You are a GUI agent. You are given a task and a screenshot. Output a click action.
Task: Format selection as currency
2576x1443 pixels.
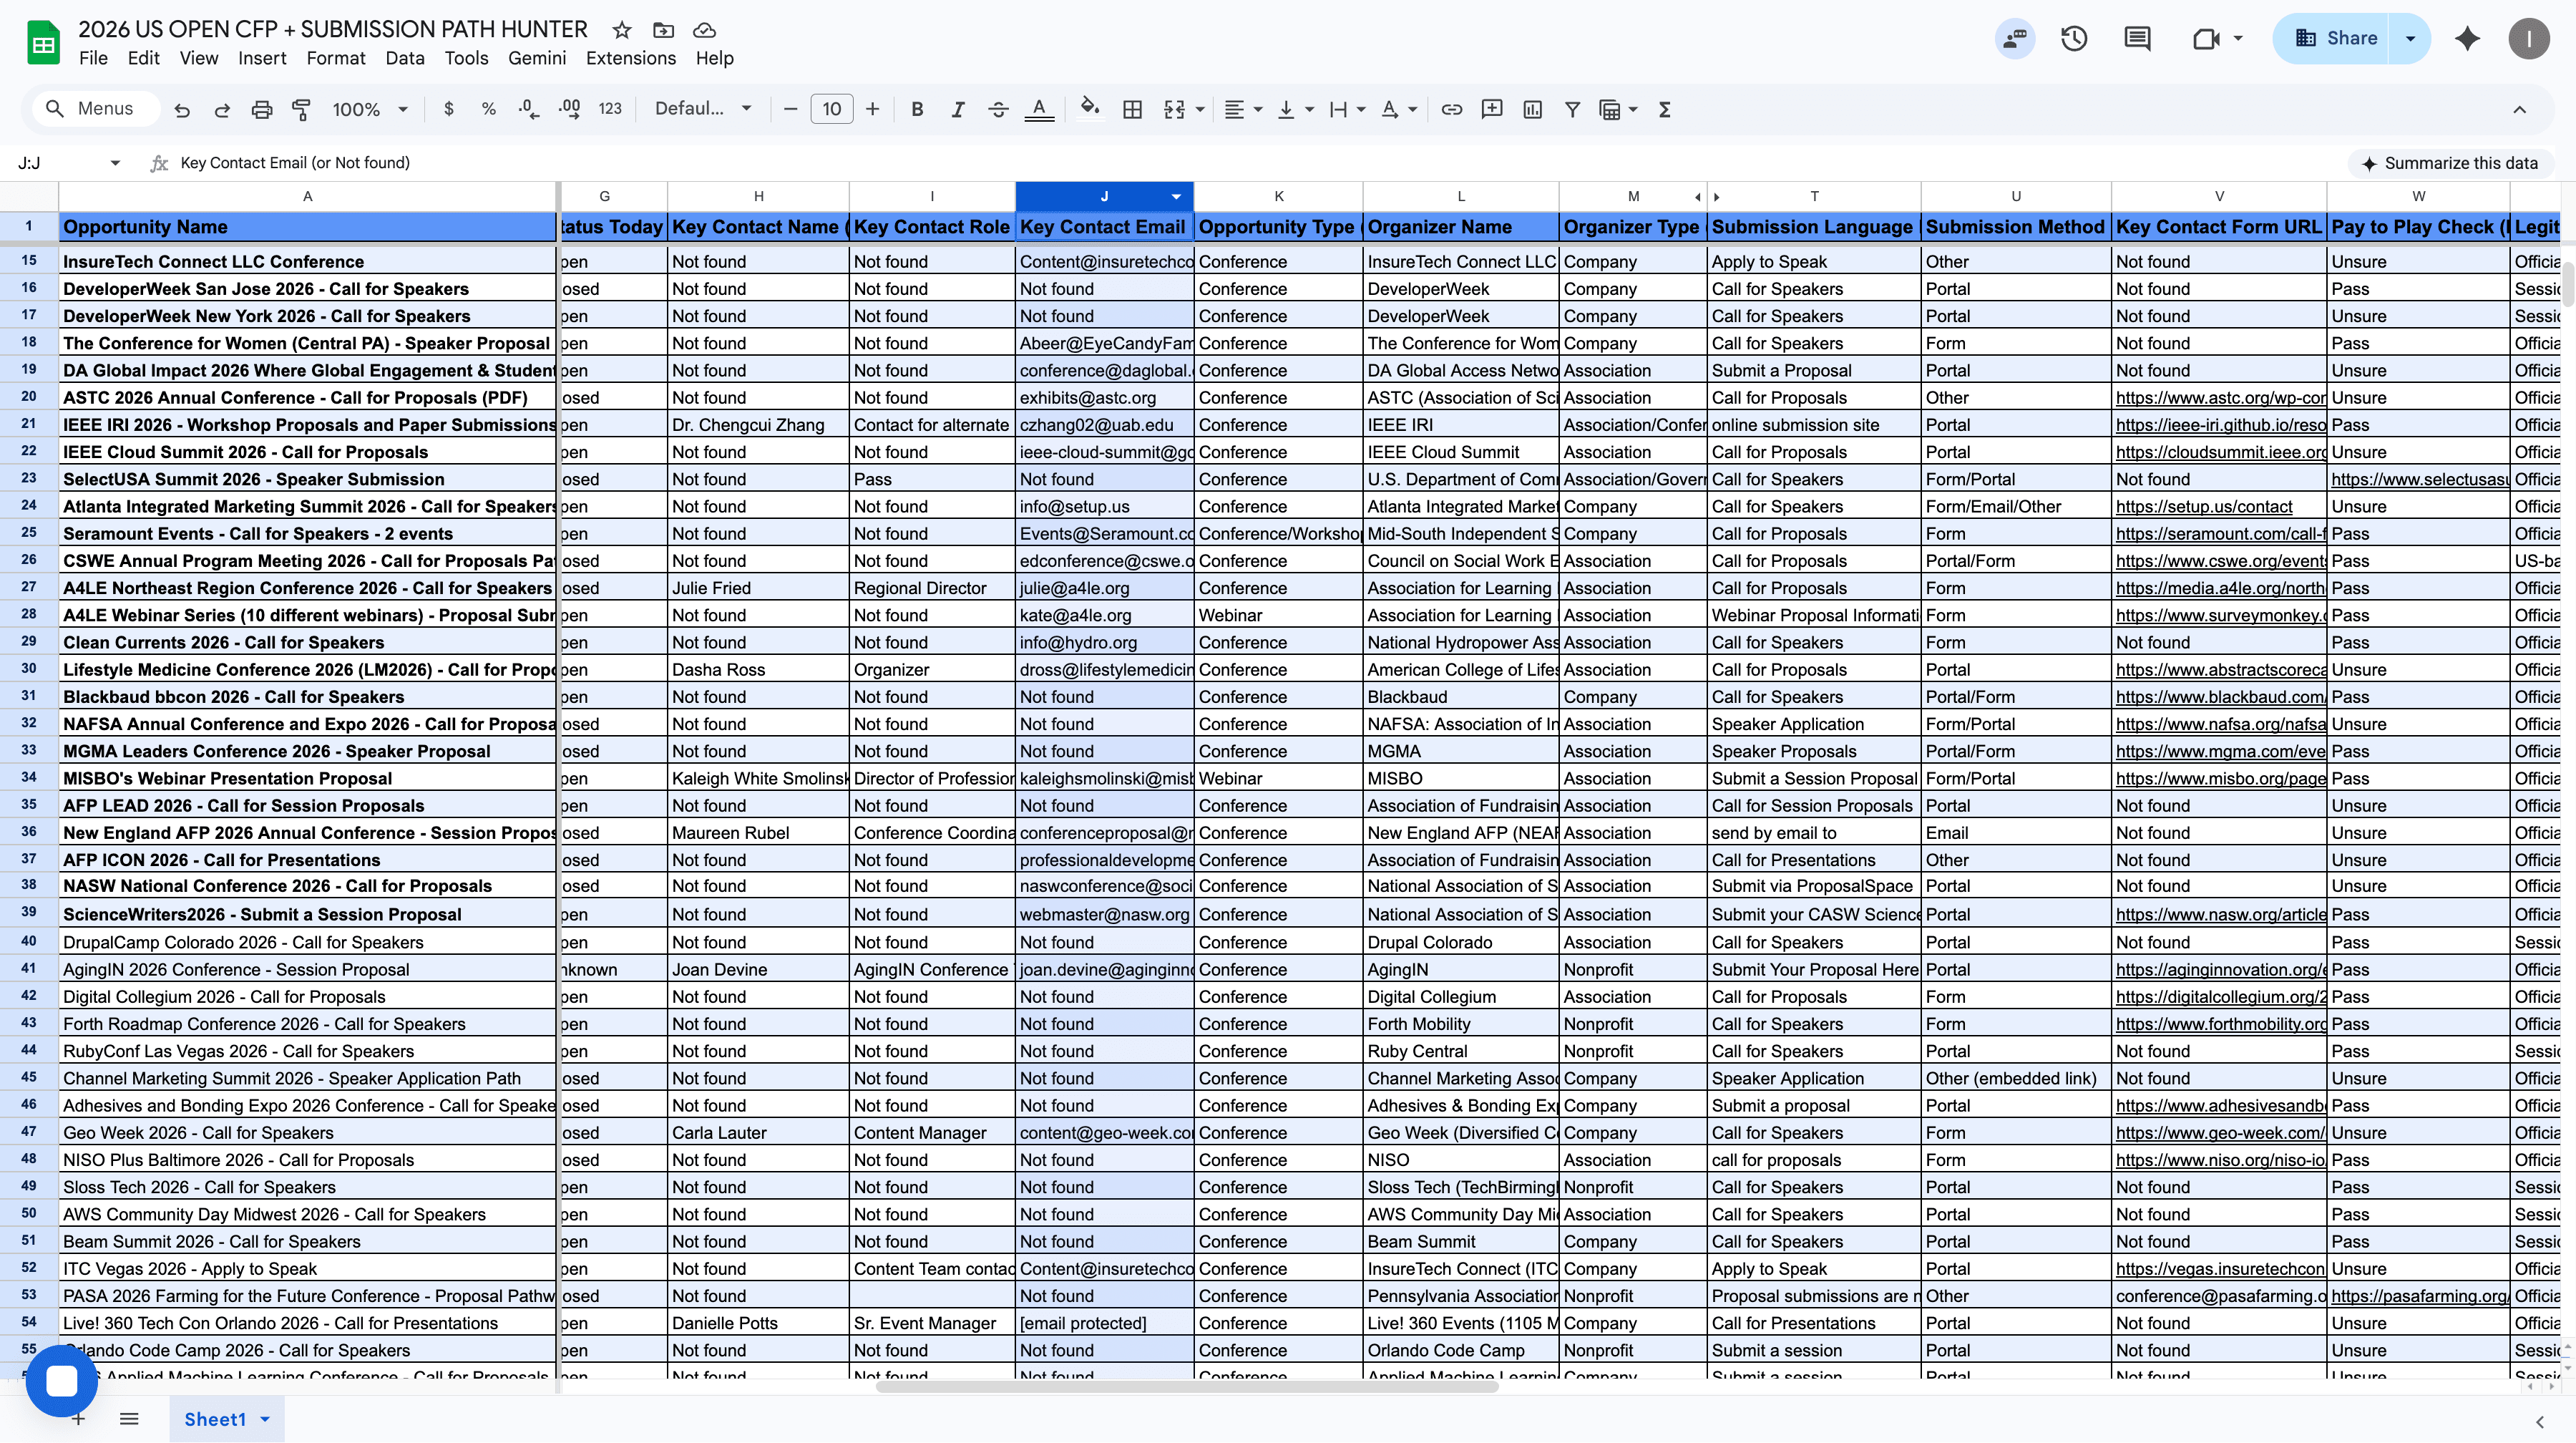(449, 110)
